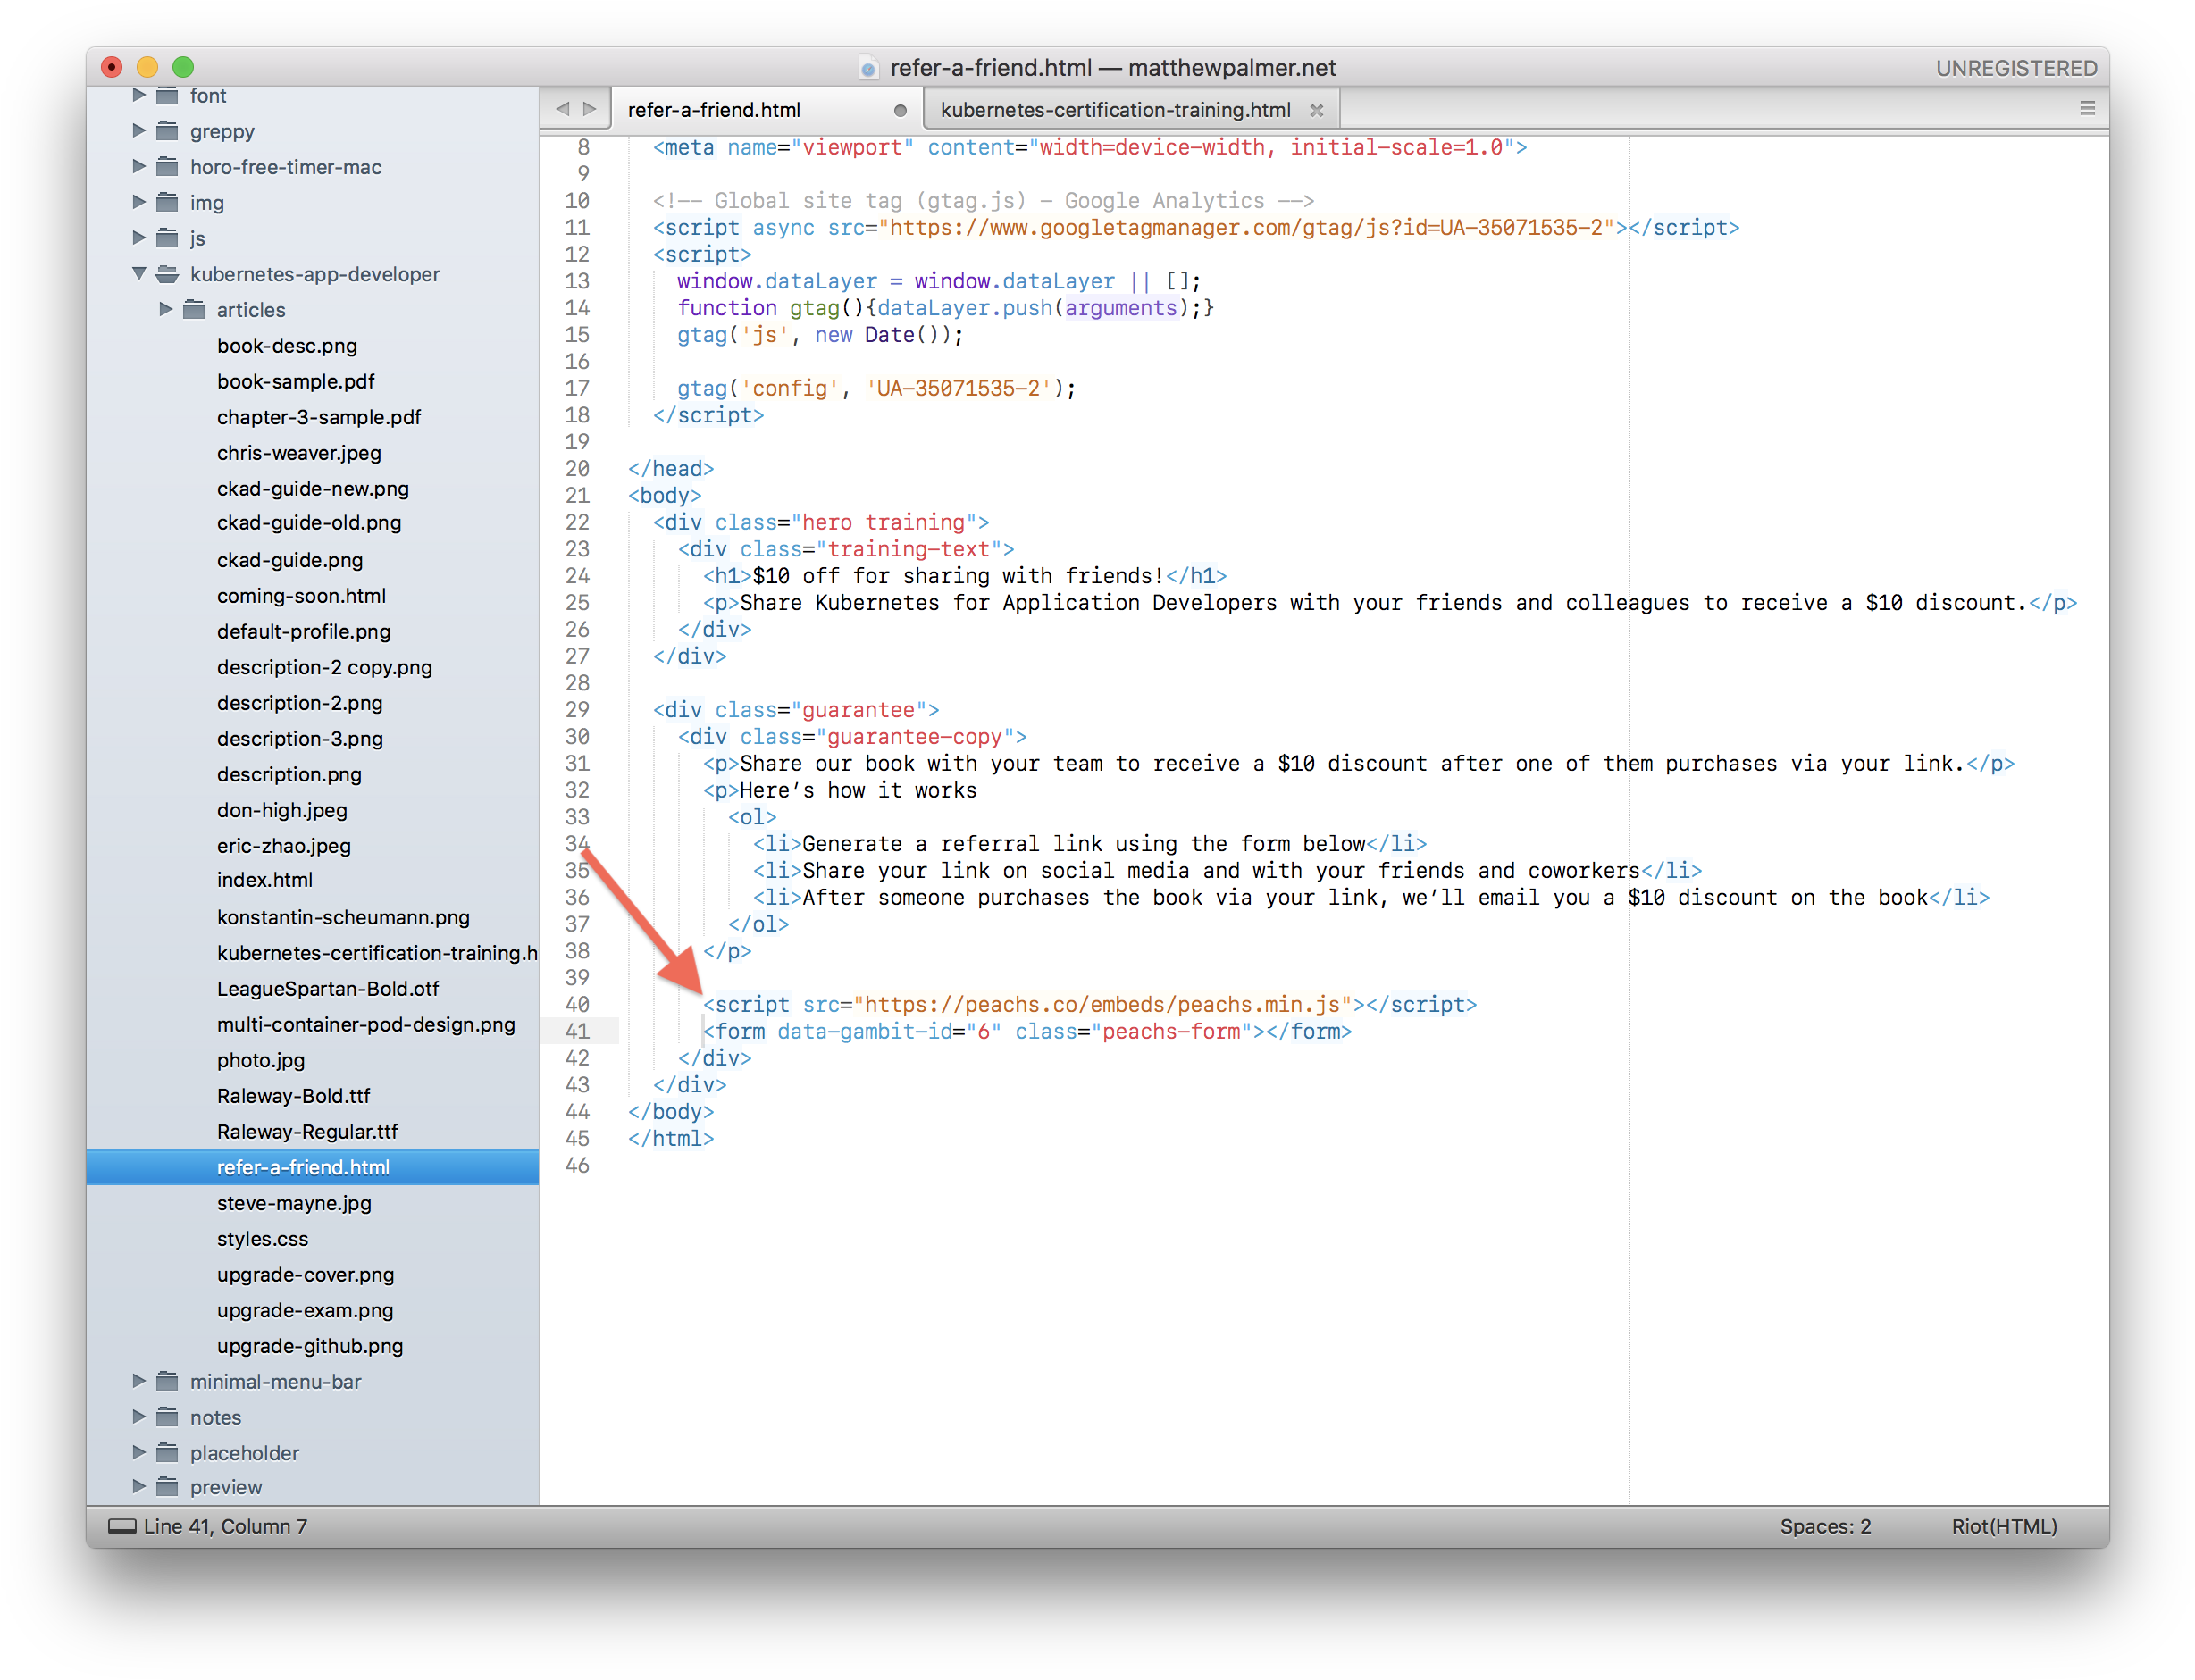Open the Spaces: 2 indentation menu
The height and width of the screenshot is (1680, 2195).
(1825, 1526)
